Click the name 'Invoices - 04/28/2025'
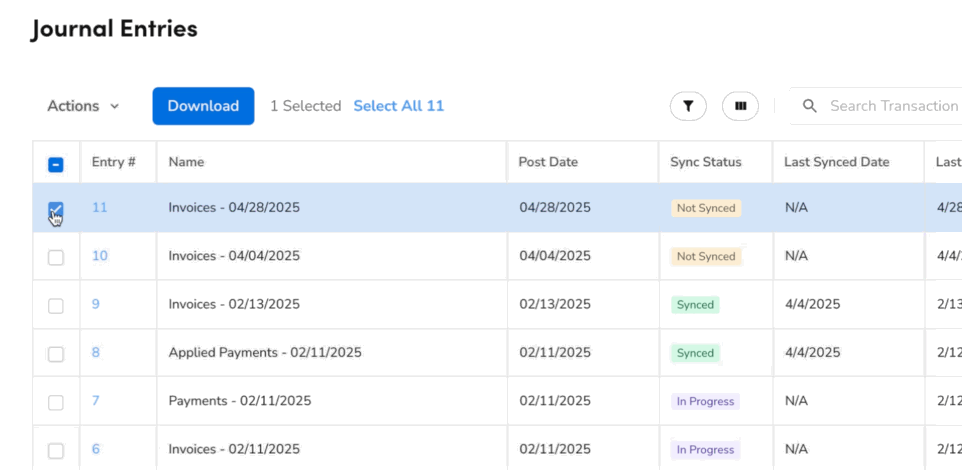The image size is (962, 470). [x=234, y=207]
